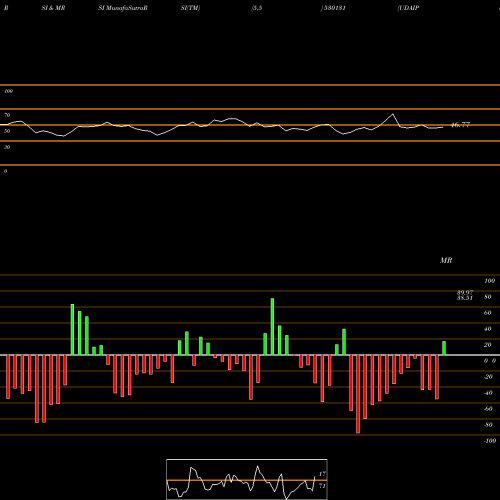Screen dimensions: 500x500
Task: Click the last green bar on right of MR histogram
Action: pos(444,348)
